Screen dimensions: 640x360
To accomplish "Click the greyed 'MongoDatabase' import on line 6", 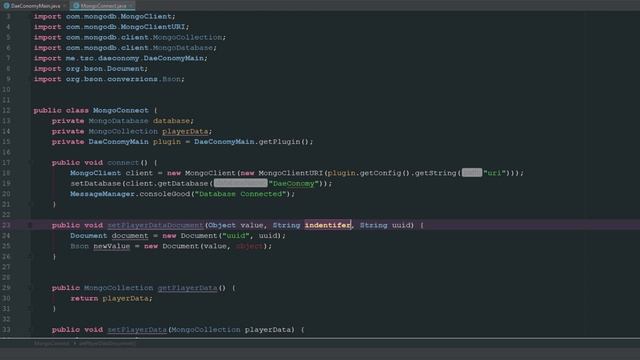I will 183,48.
